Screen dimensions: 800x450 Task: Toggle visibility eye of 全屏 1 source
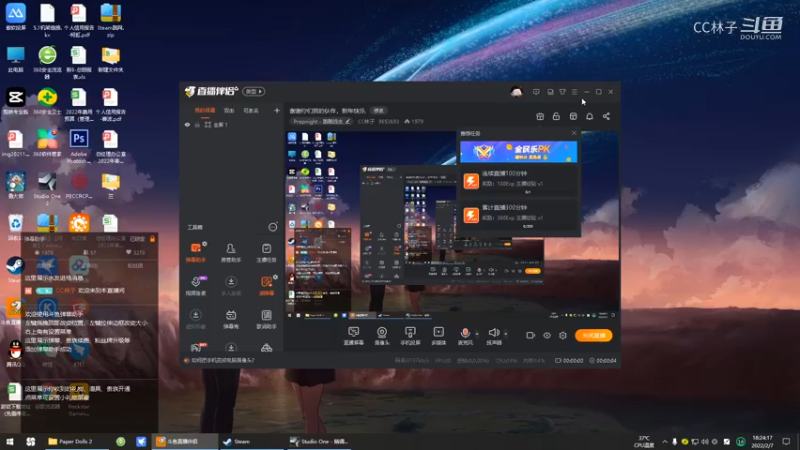coord(187,124)
